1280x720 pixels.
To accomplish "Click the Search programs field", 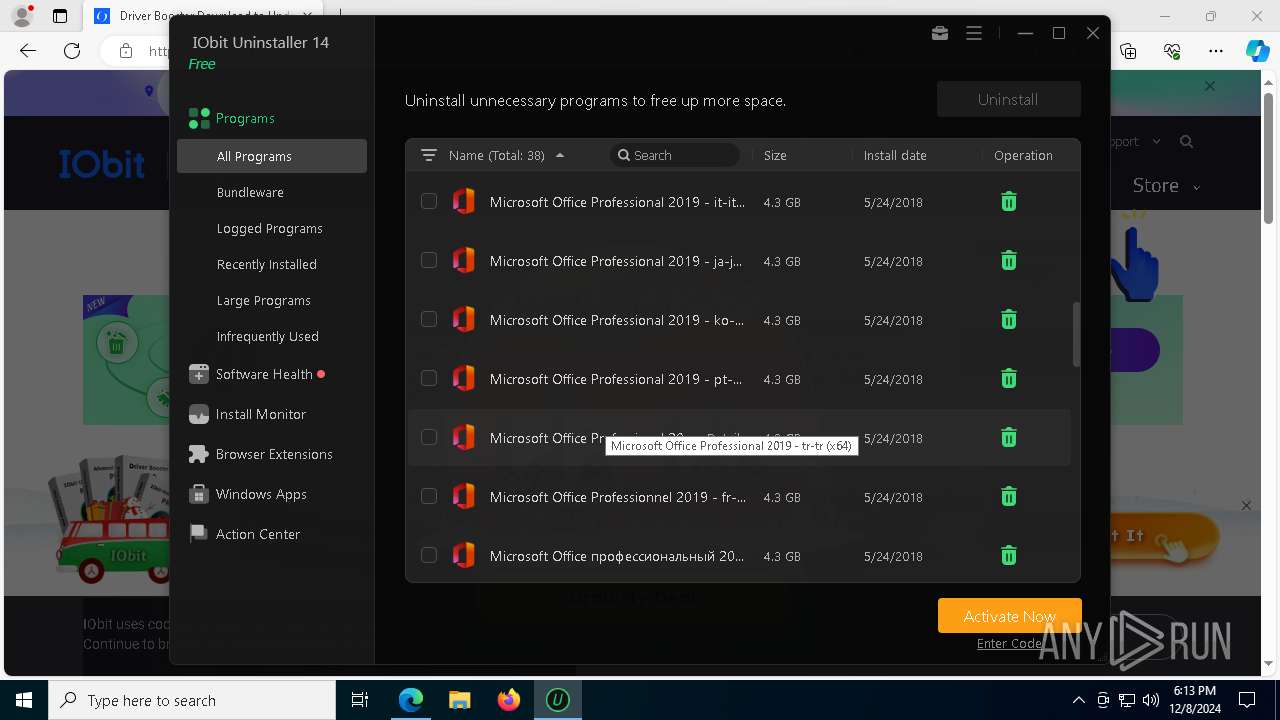I will click(675, 155).
